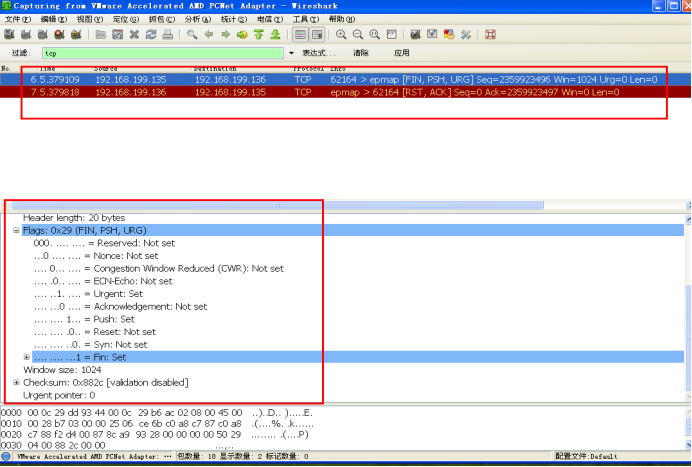The image size is (692, 467).
Task: Click the green tcp filter field
Action: coord(163,53)
